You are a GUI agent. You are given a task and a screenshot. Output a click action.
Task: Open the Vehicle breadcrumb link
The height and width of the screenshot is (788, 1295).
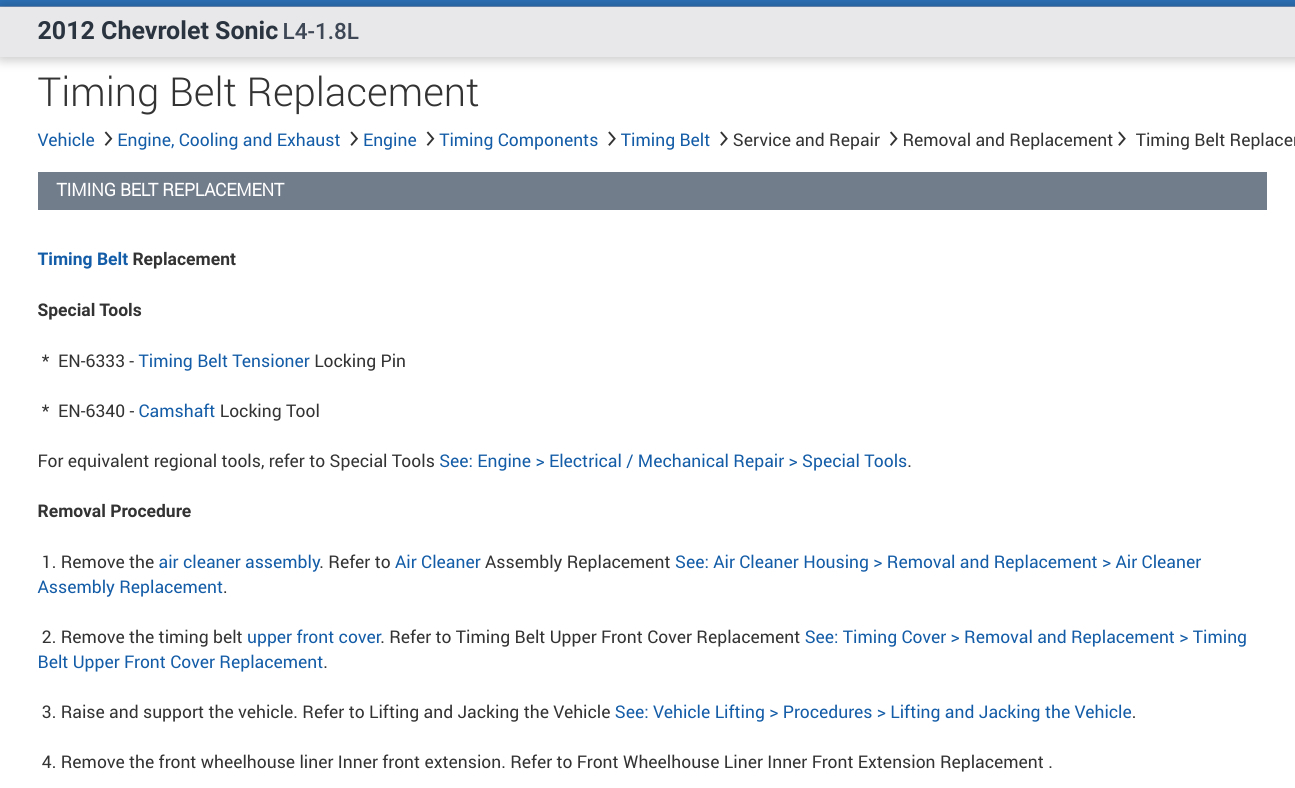pos(66,140)
